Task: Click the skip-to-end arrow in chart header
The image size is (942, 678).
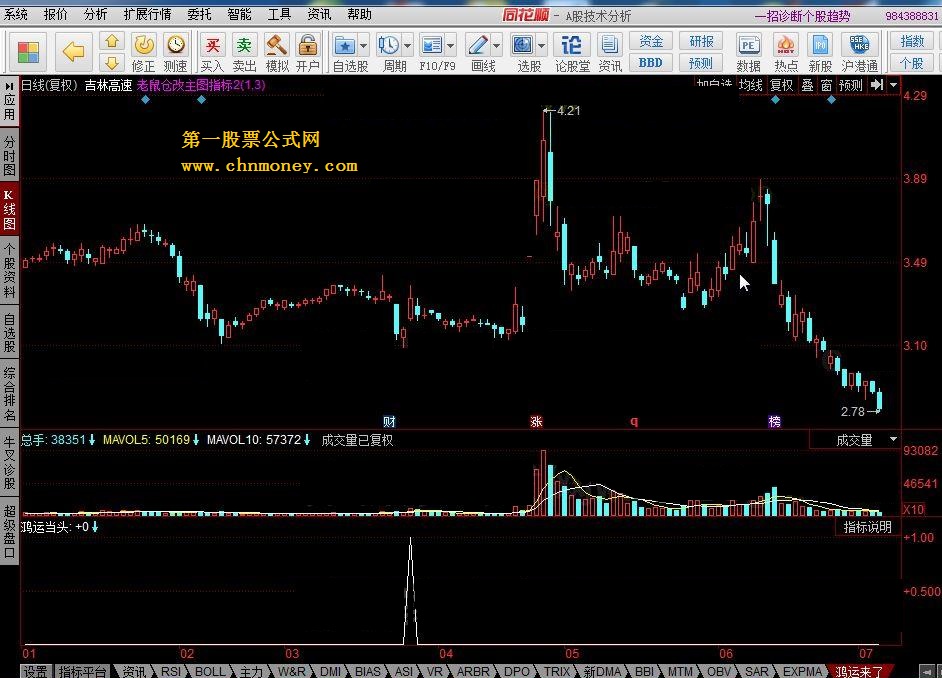Action: click(877, 85)
